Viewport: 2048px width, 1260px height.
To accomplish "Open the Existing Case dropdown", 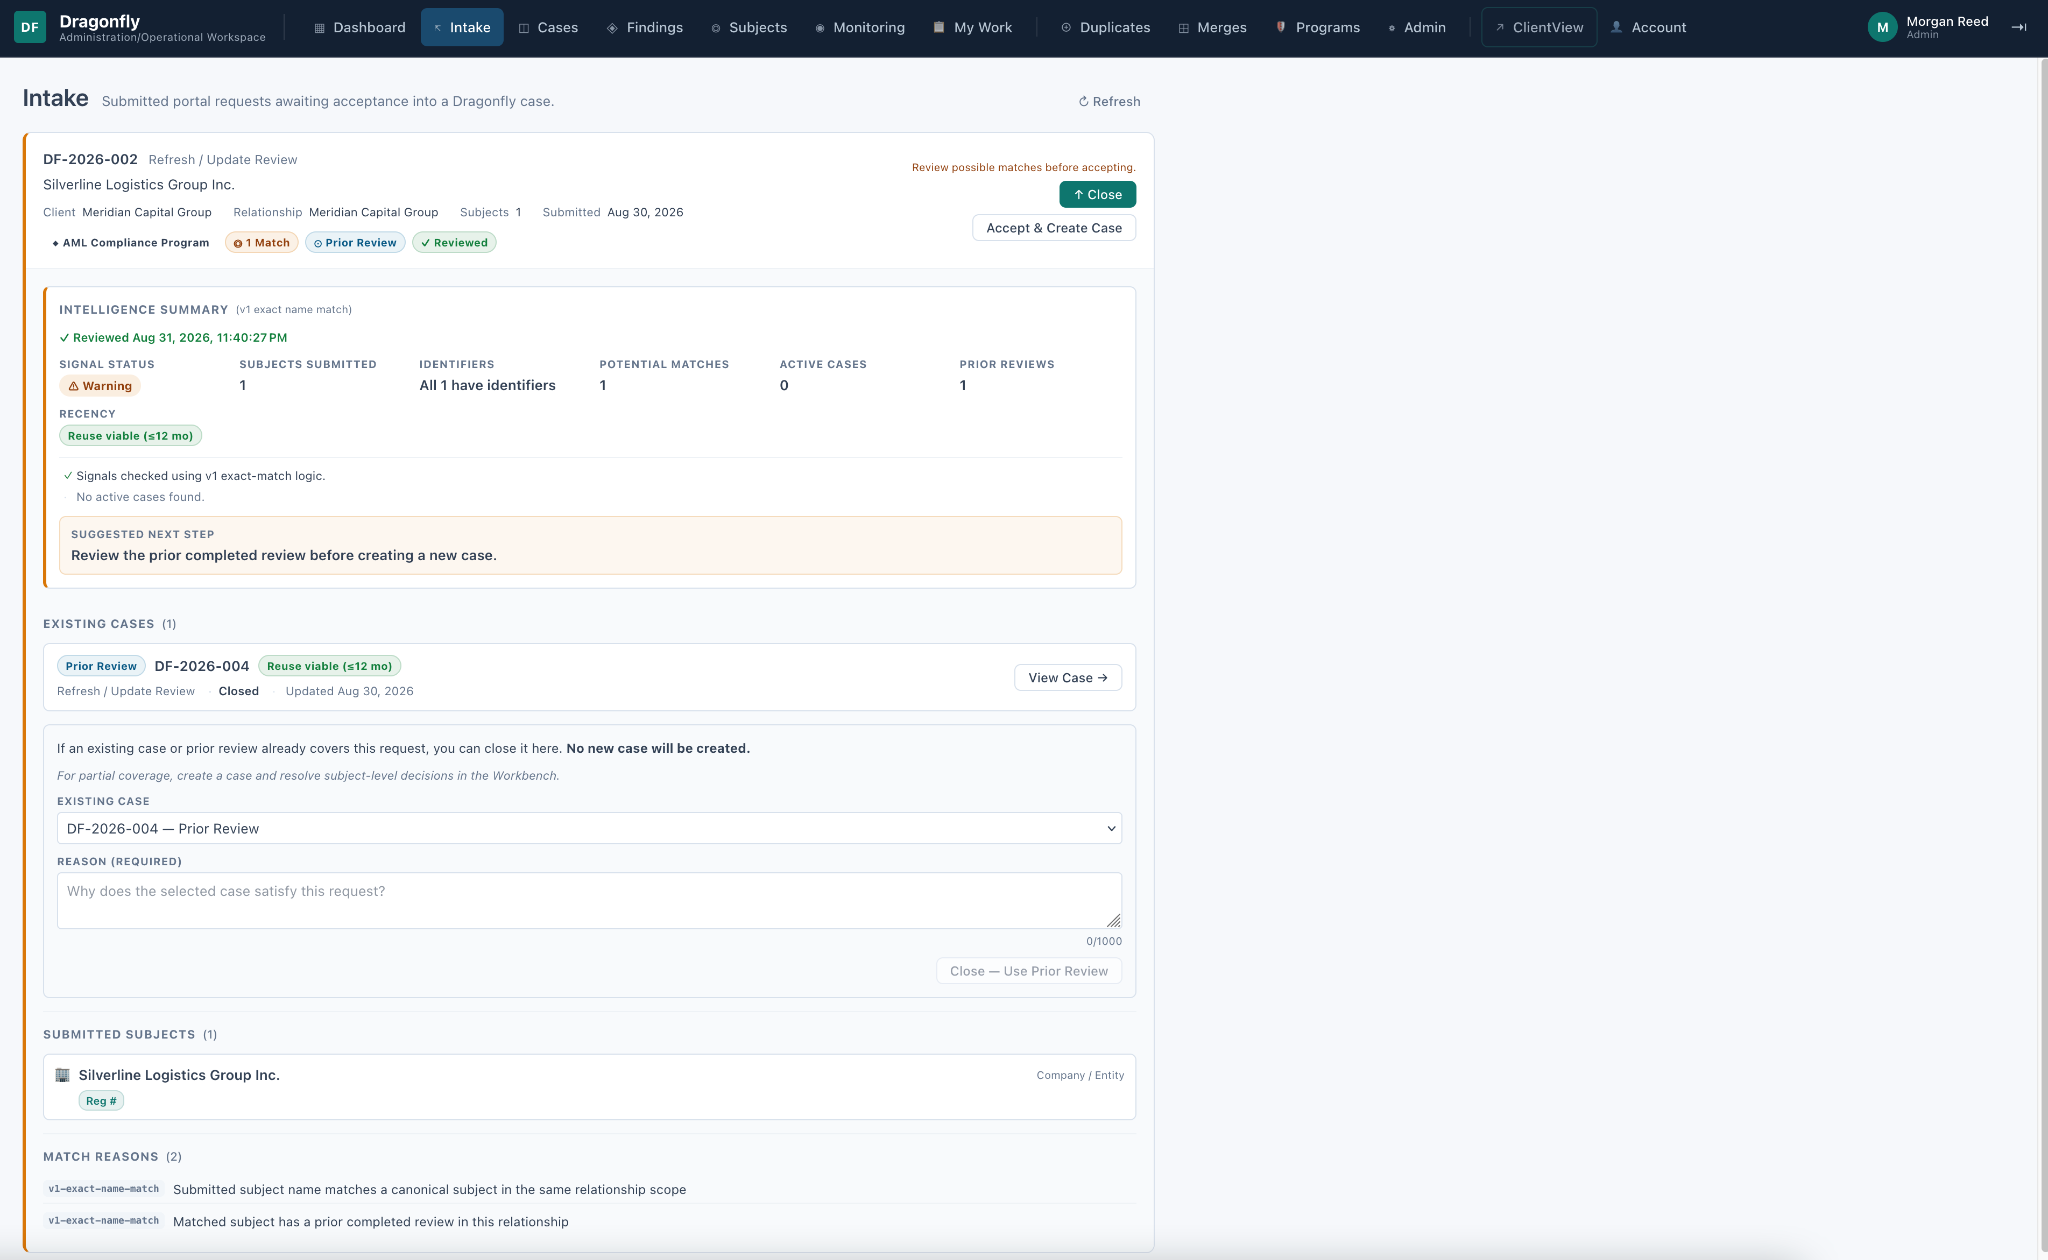I will (x=589, y=829).
